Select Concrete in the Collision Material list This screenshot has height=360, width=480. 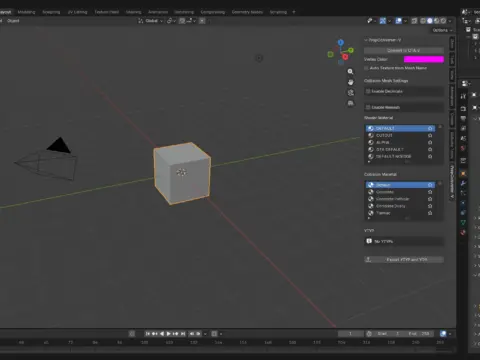coord(400,192)
